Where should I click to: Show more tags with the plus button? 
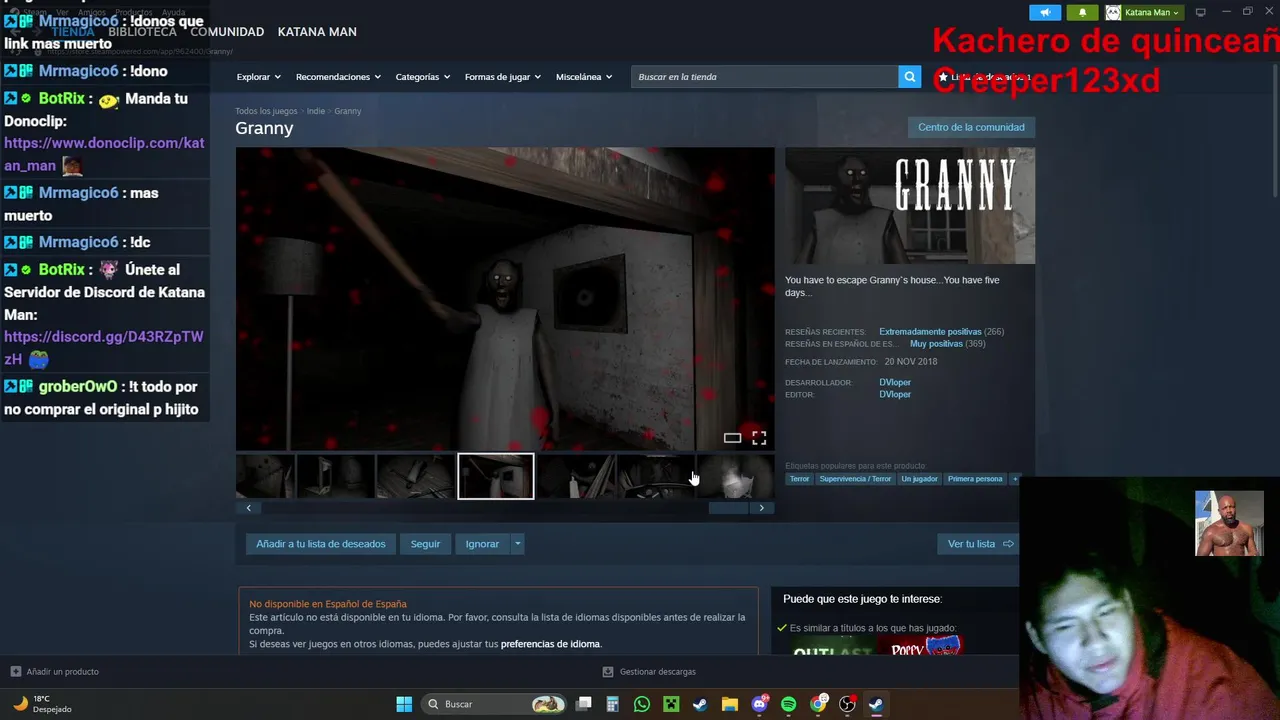point(1015,479)
